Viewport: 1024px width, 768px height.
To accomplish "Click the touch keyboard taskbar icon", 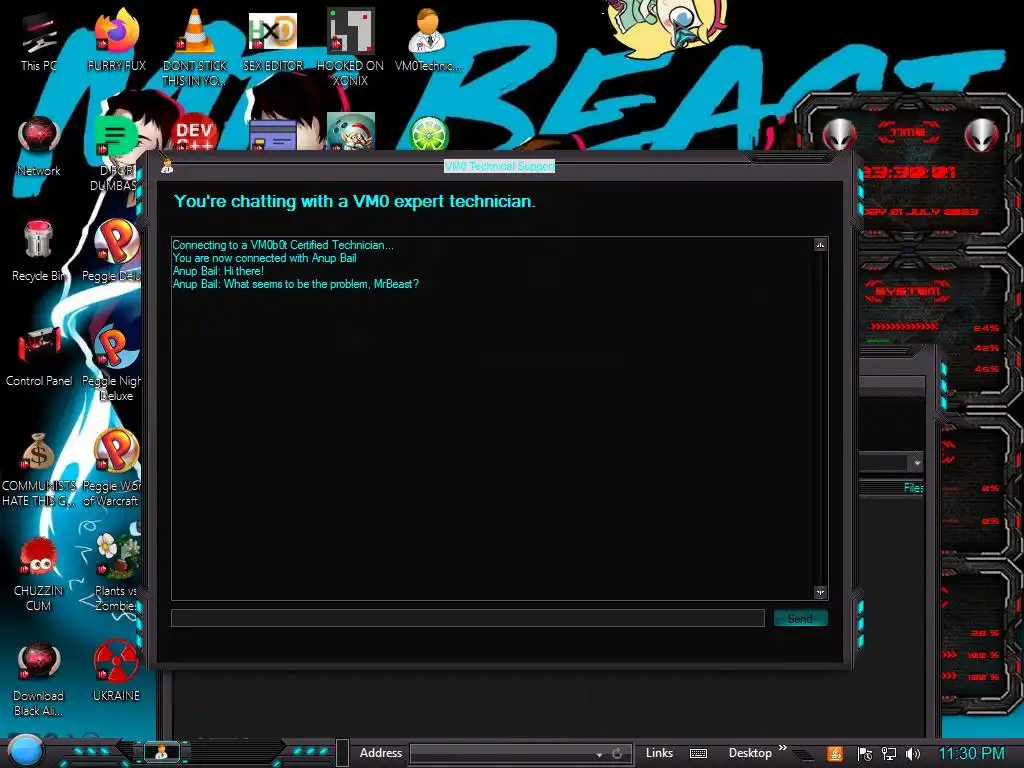I will (x=698, y=754).
